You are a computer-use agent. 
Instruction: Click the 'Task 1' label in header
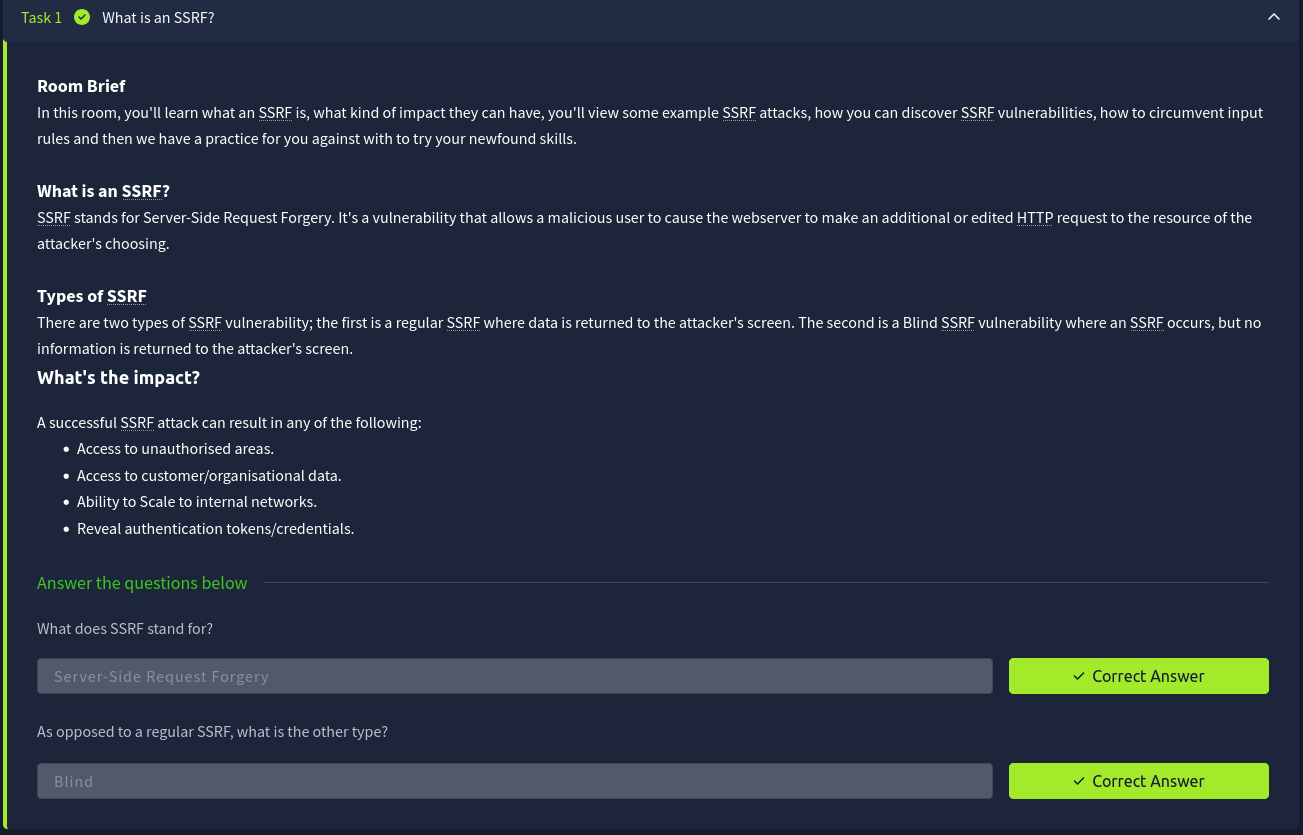[x=41, y=18]
